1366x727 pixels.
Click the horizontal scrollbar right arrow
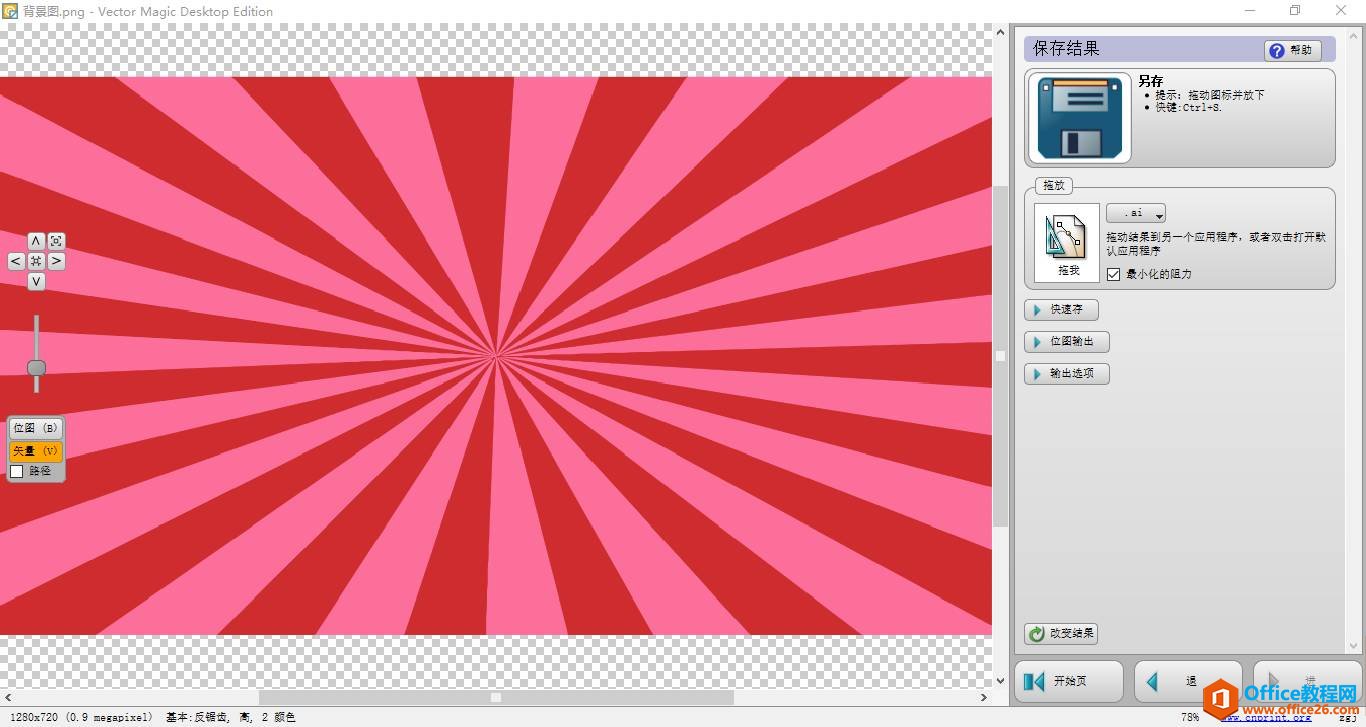point(985,698)
